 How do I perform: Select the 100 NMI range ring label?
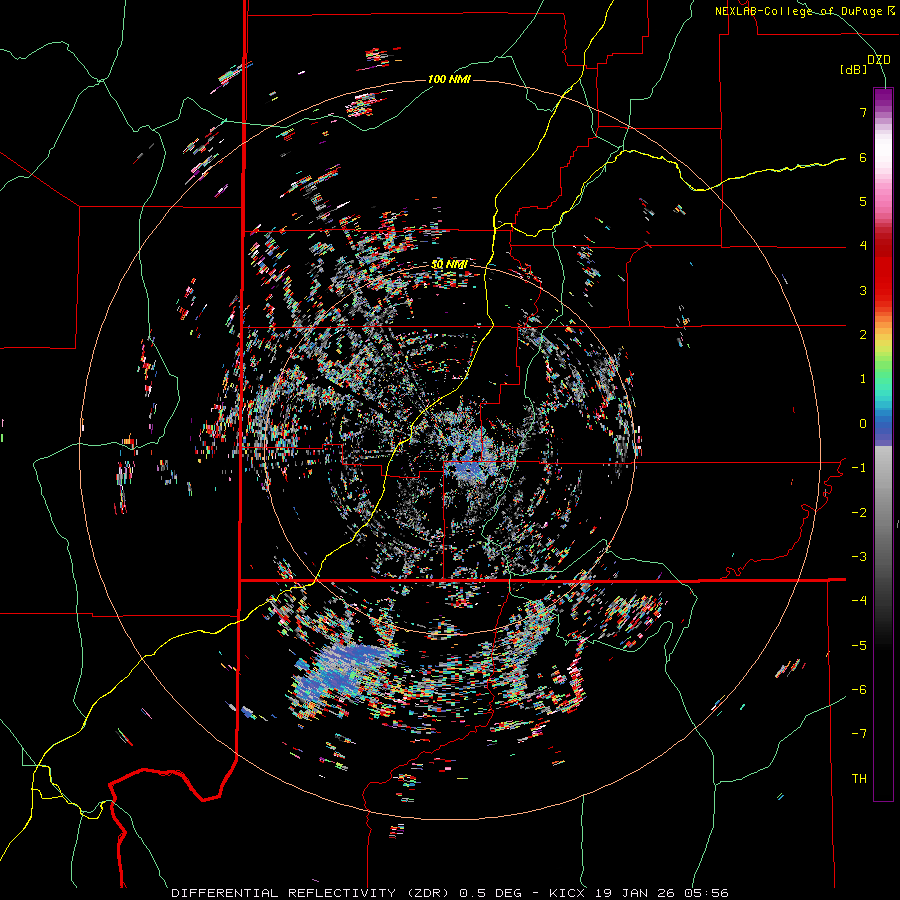click(449, 79)
